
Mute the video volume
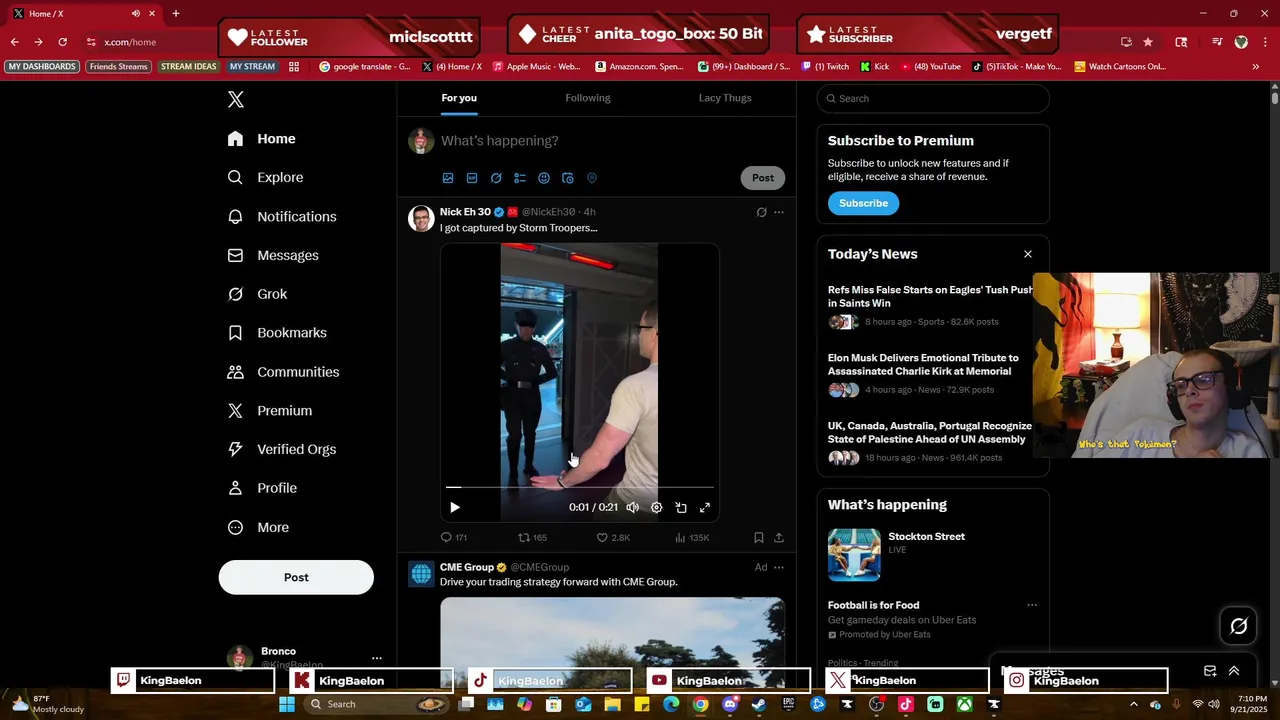tap(632, 507)
